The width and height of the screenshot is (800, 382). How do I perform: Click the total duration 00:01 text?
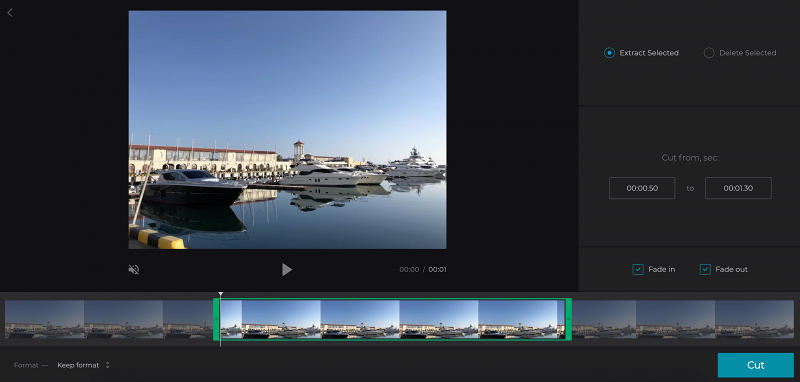click(x=437, y=269)
